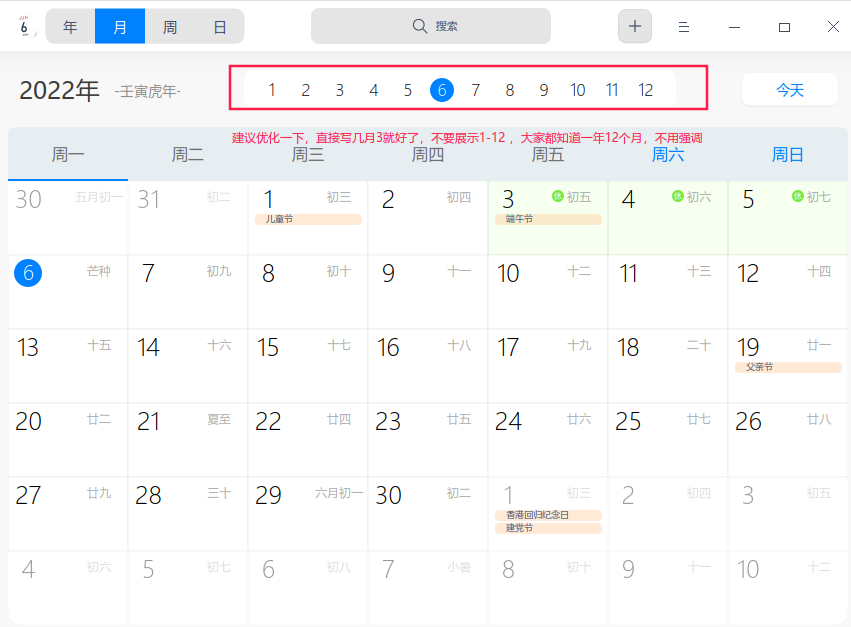
Task: Select date 18 二十
Action: [668, 366]
